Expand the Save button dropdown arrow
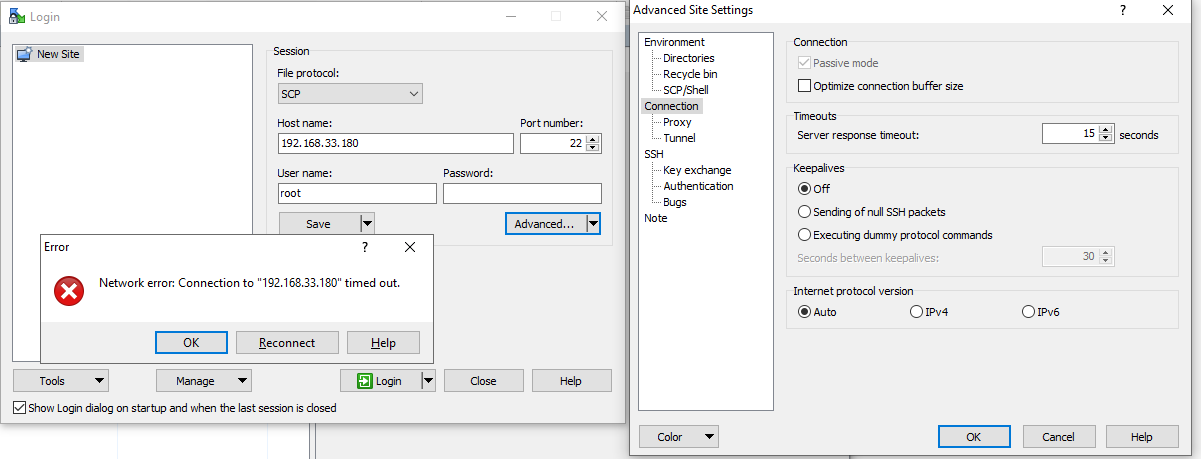The image size is (1201, 459). tap(367, 224)
